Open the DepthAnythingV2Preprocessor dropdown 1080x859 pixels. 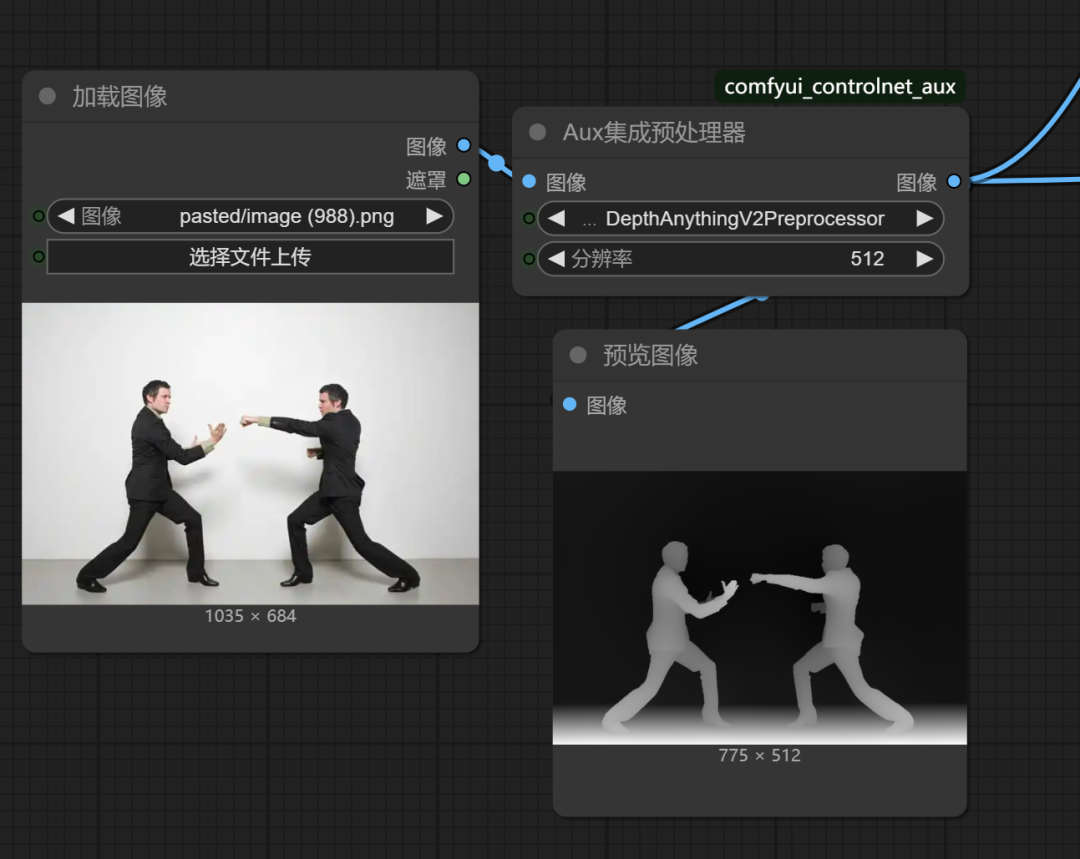pyautogui.click(x=740, y=218)
